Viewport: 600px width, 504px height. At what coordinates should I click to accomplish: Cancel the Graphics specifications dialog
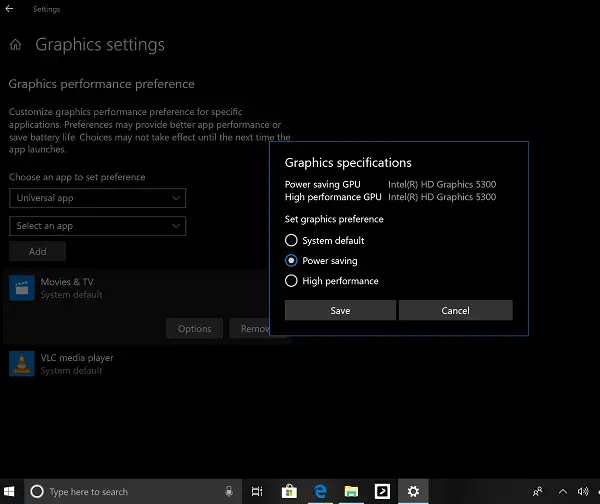click(455, 310)
